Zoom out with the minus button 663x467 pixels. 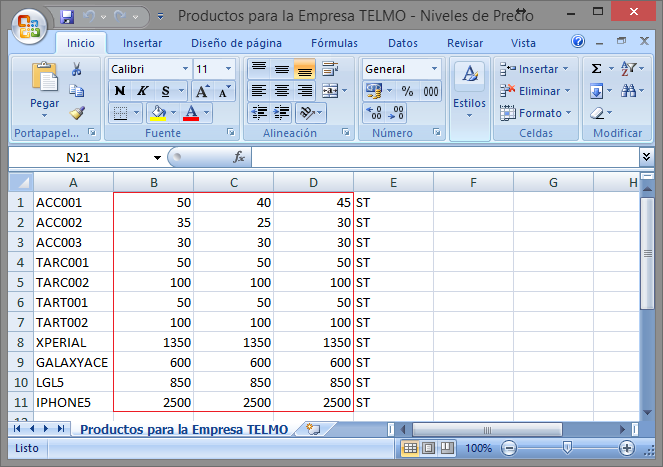[509, 448]
